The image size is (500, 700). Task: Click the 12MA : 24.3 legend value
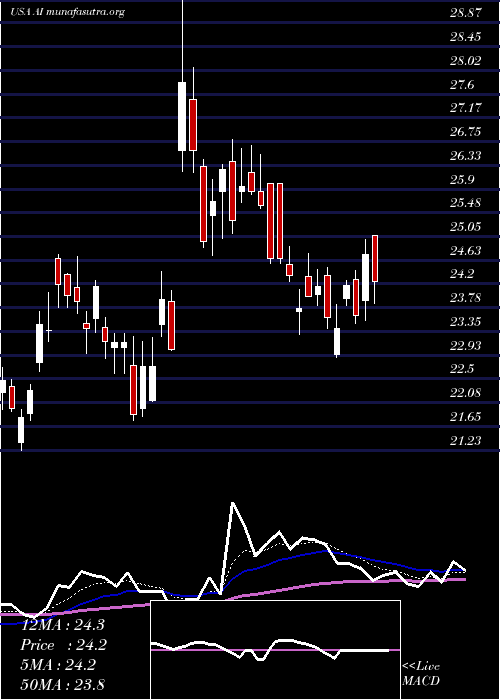[62, 625]
